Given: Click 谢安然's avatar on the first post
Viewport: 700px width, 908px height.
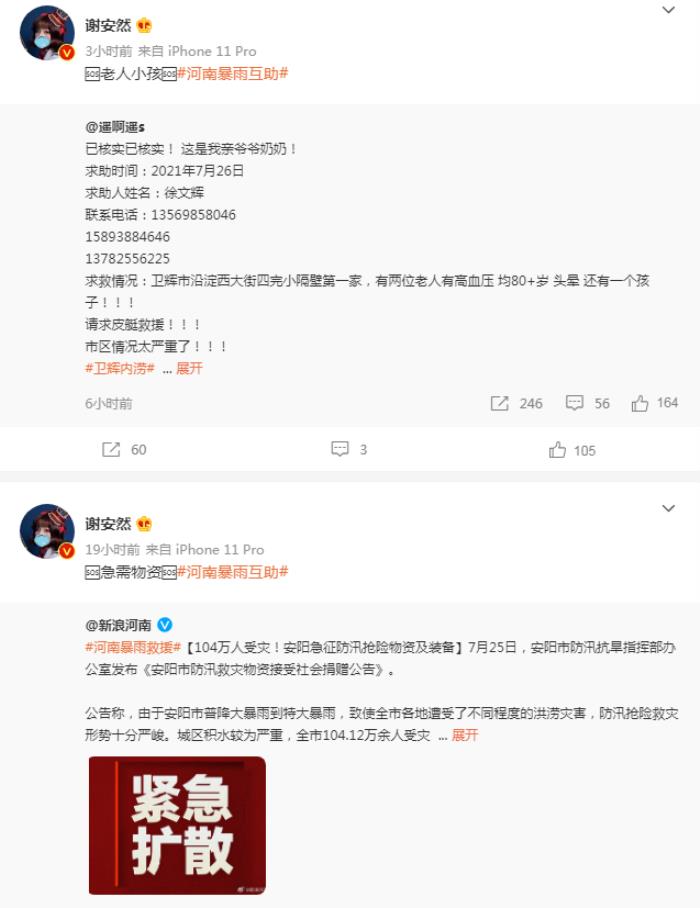Looking at the screenshot, I should point(47,33).
